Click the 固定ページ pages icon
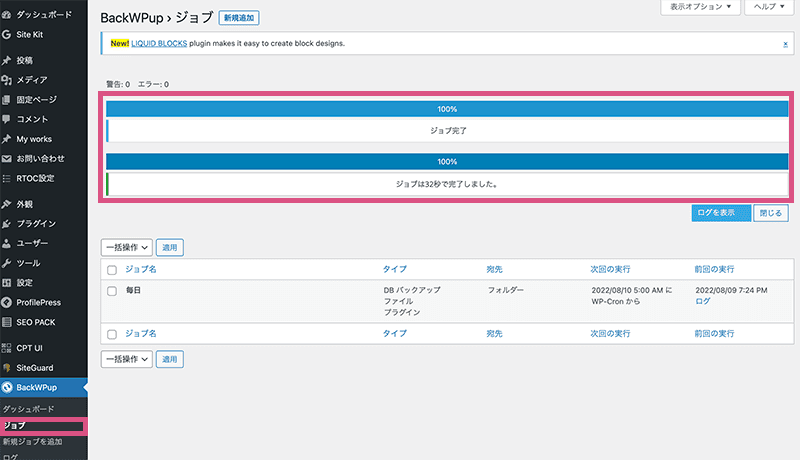 6,100
